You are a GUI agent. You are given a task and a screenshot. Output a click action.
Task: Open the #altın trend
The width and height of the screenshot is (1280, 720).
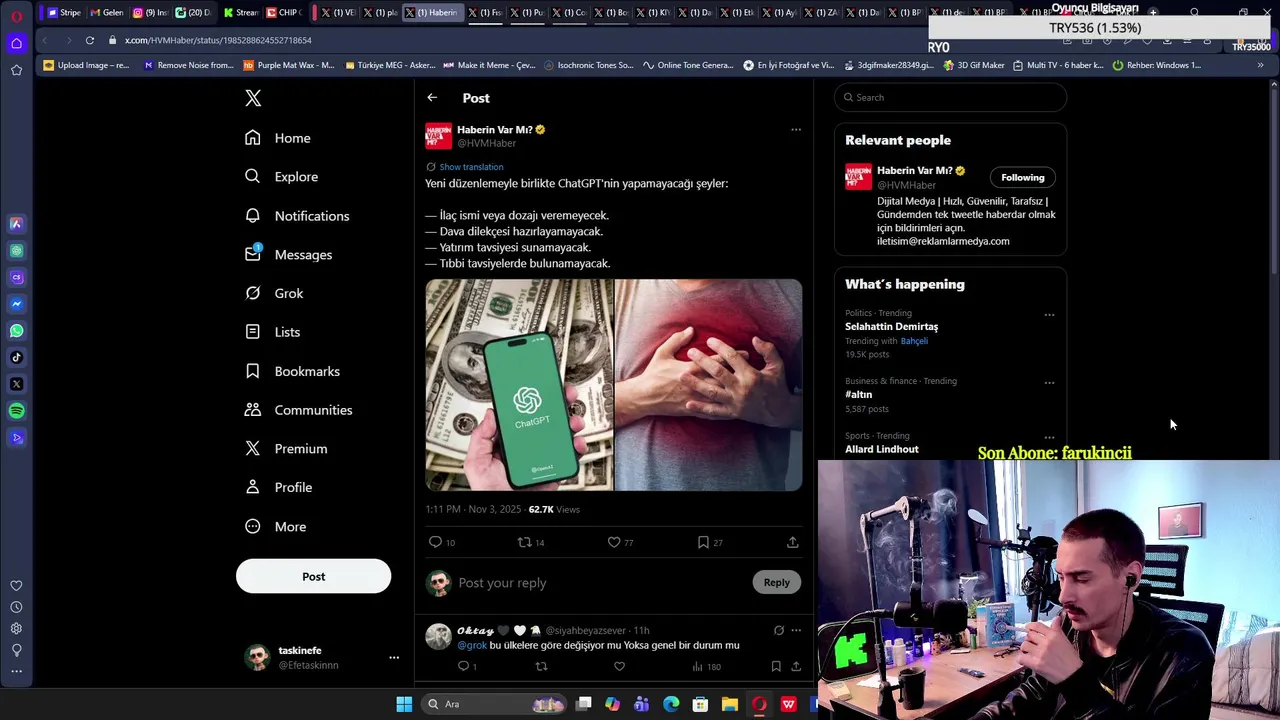pos(858,394)
